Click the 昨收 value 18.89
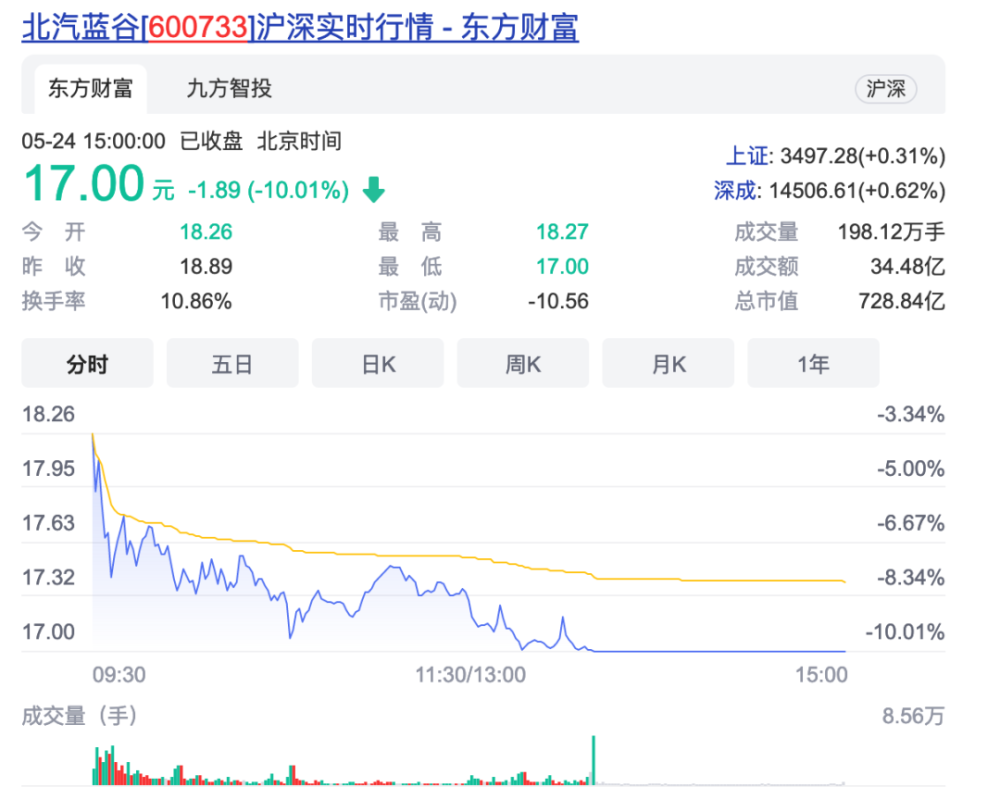Viewport: 1000px width, 800px height. click(206, 266)
